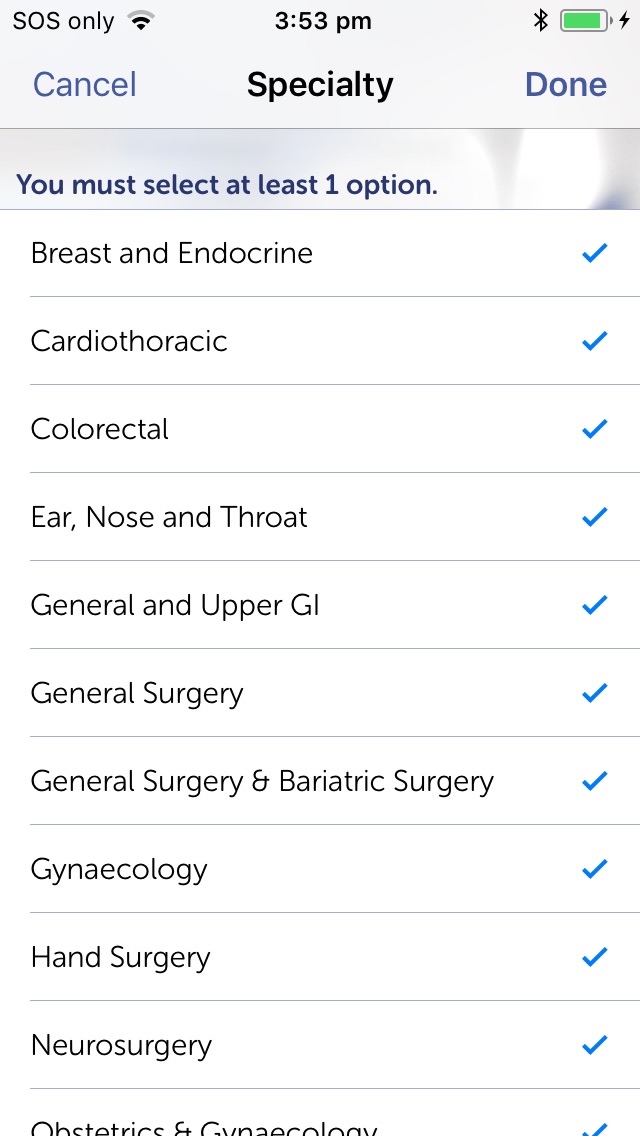Tap the Bluetooth status icon

pos(540,21)
